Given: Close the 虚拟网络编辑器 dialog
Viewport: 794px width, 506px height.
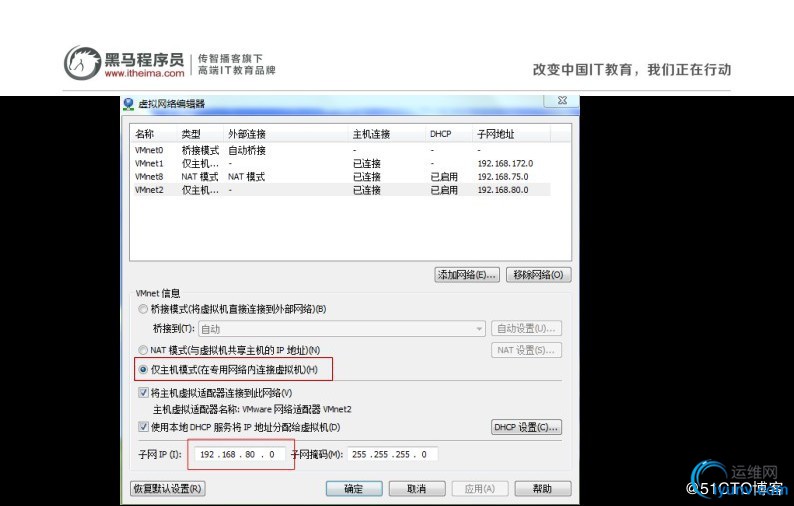Looking at the screenshot, I should [x=562, y=100].
